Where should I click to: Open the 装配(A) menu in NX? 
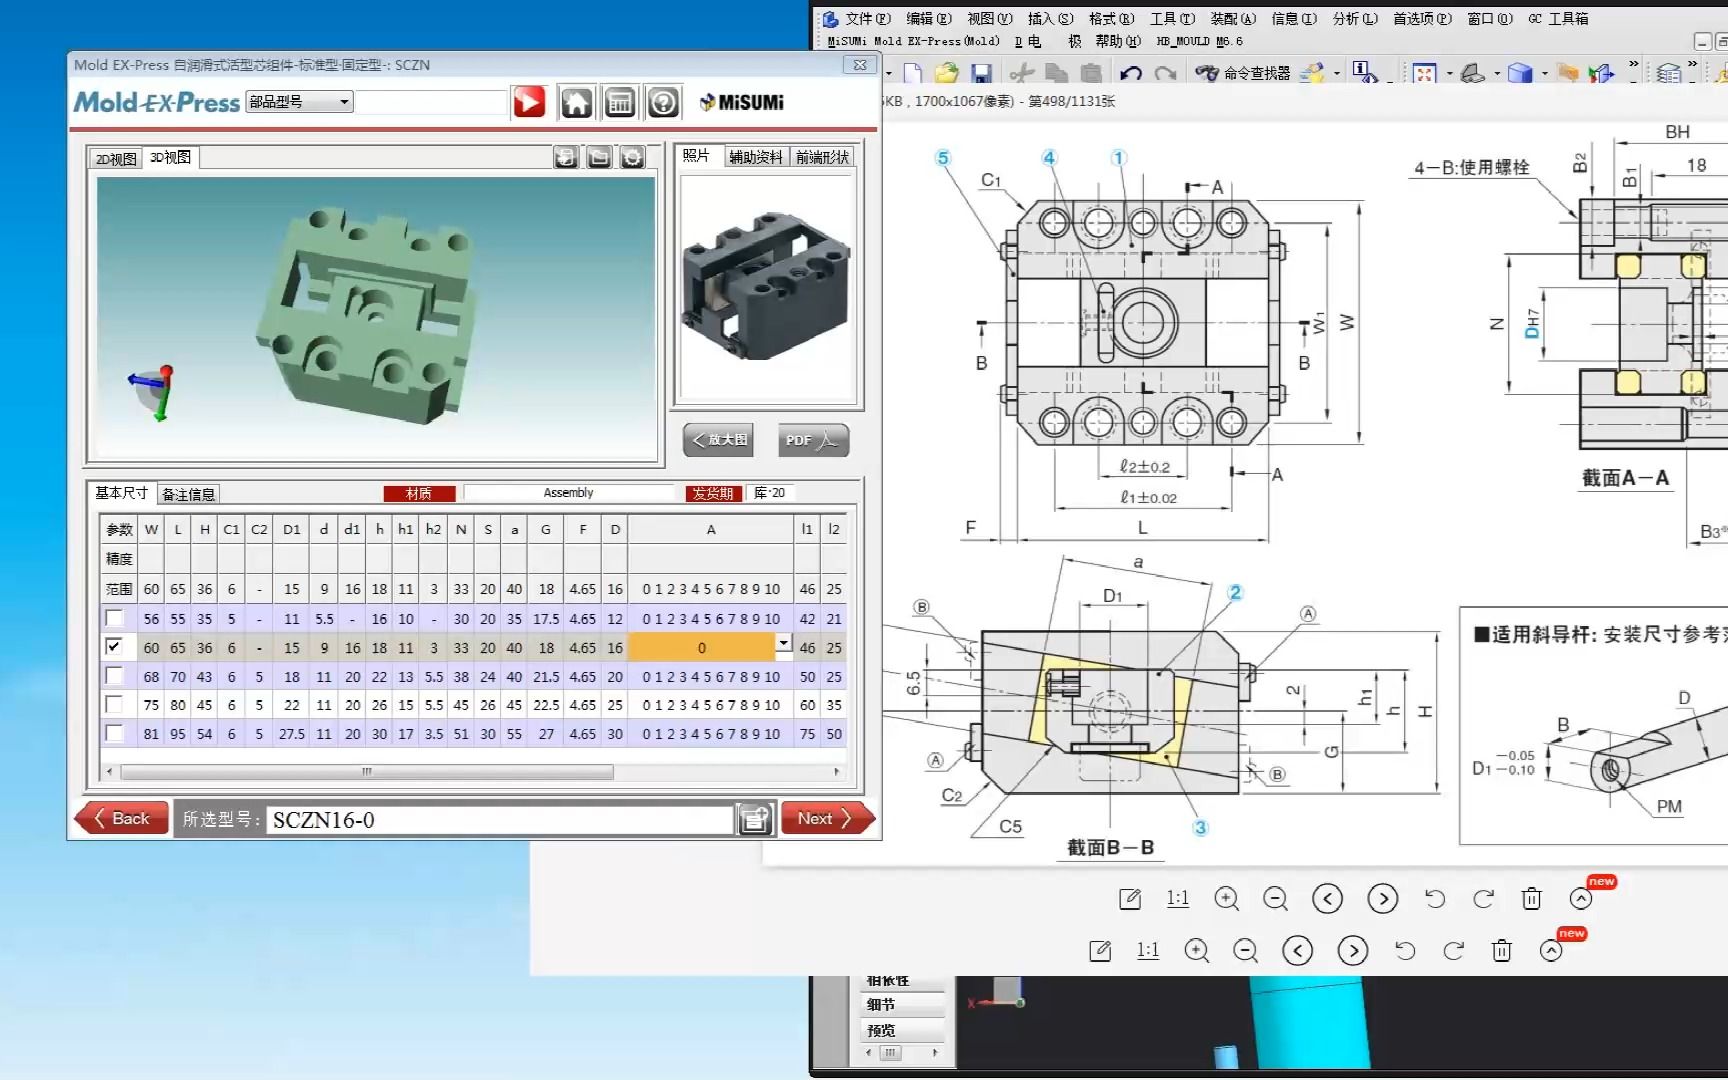pos(1233,18)
